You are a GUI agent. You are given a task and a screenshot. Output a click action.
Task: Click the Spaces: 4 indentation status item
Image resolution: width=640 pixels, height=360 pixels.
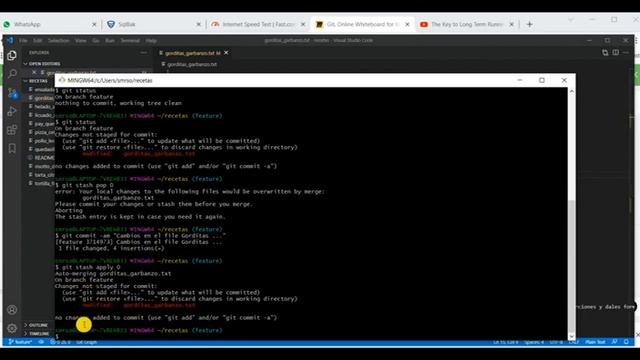(x=534, y=342)
